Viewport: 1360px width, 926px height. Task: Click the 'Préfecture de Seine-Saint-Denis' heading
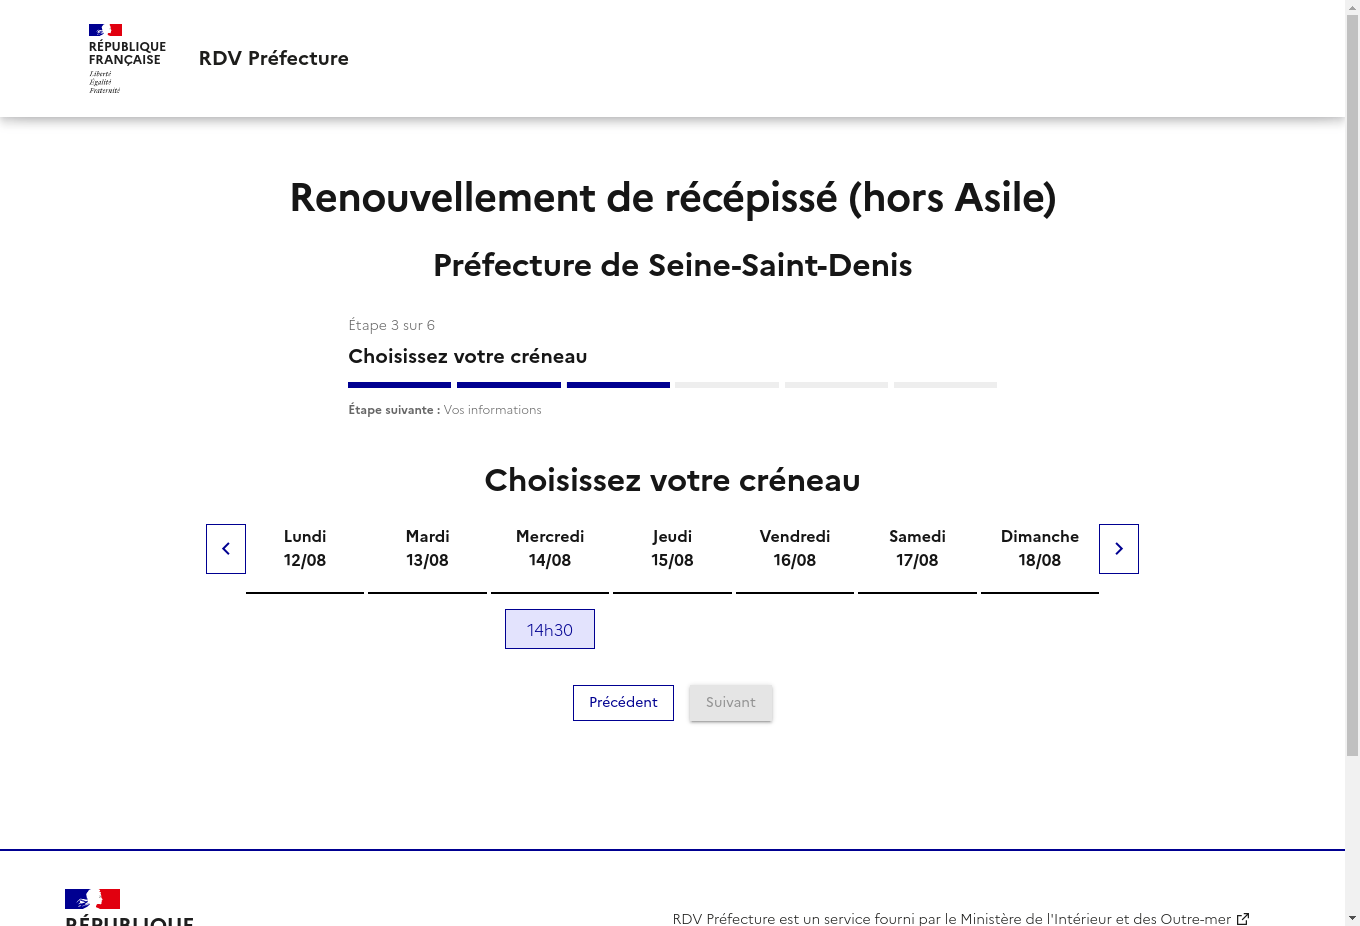click(x=673, y=265)
